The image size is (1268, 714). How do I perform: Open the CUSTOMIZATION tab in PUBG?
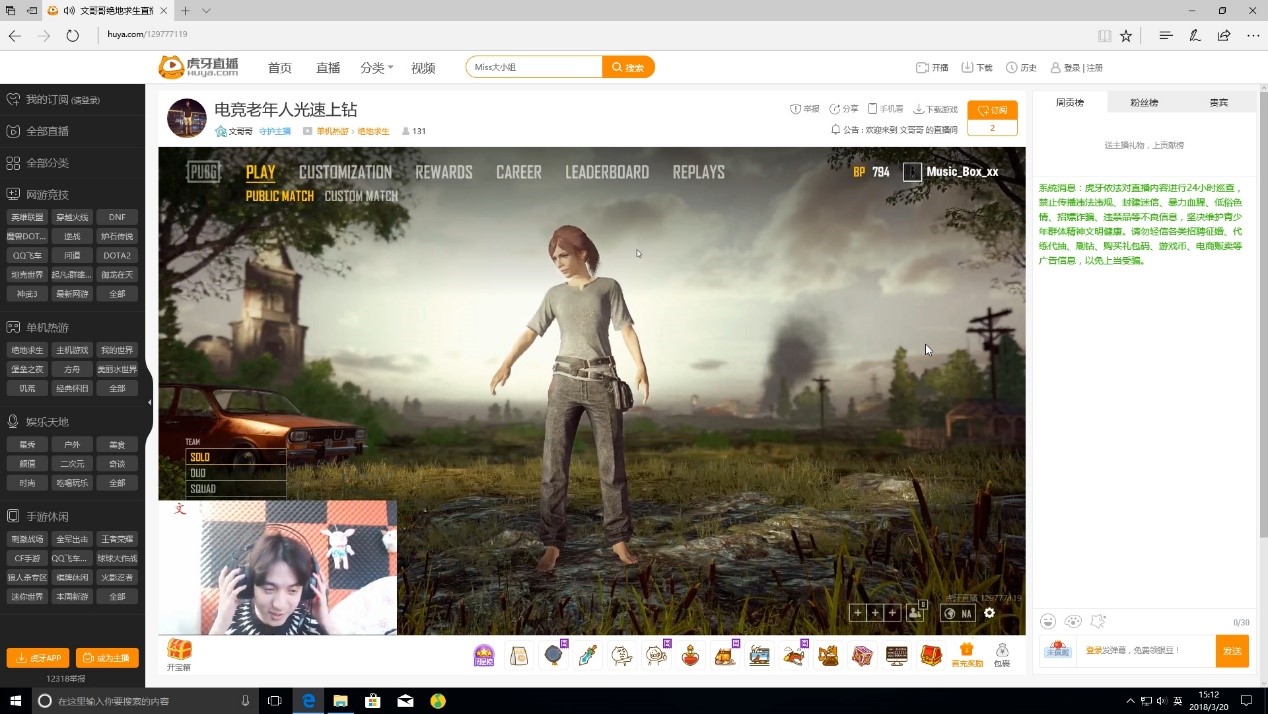[345, 172]
